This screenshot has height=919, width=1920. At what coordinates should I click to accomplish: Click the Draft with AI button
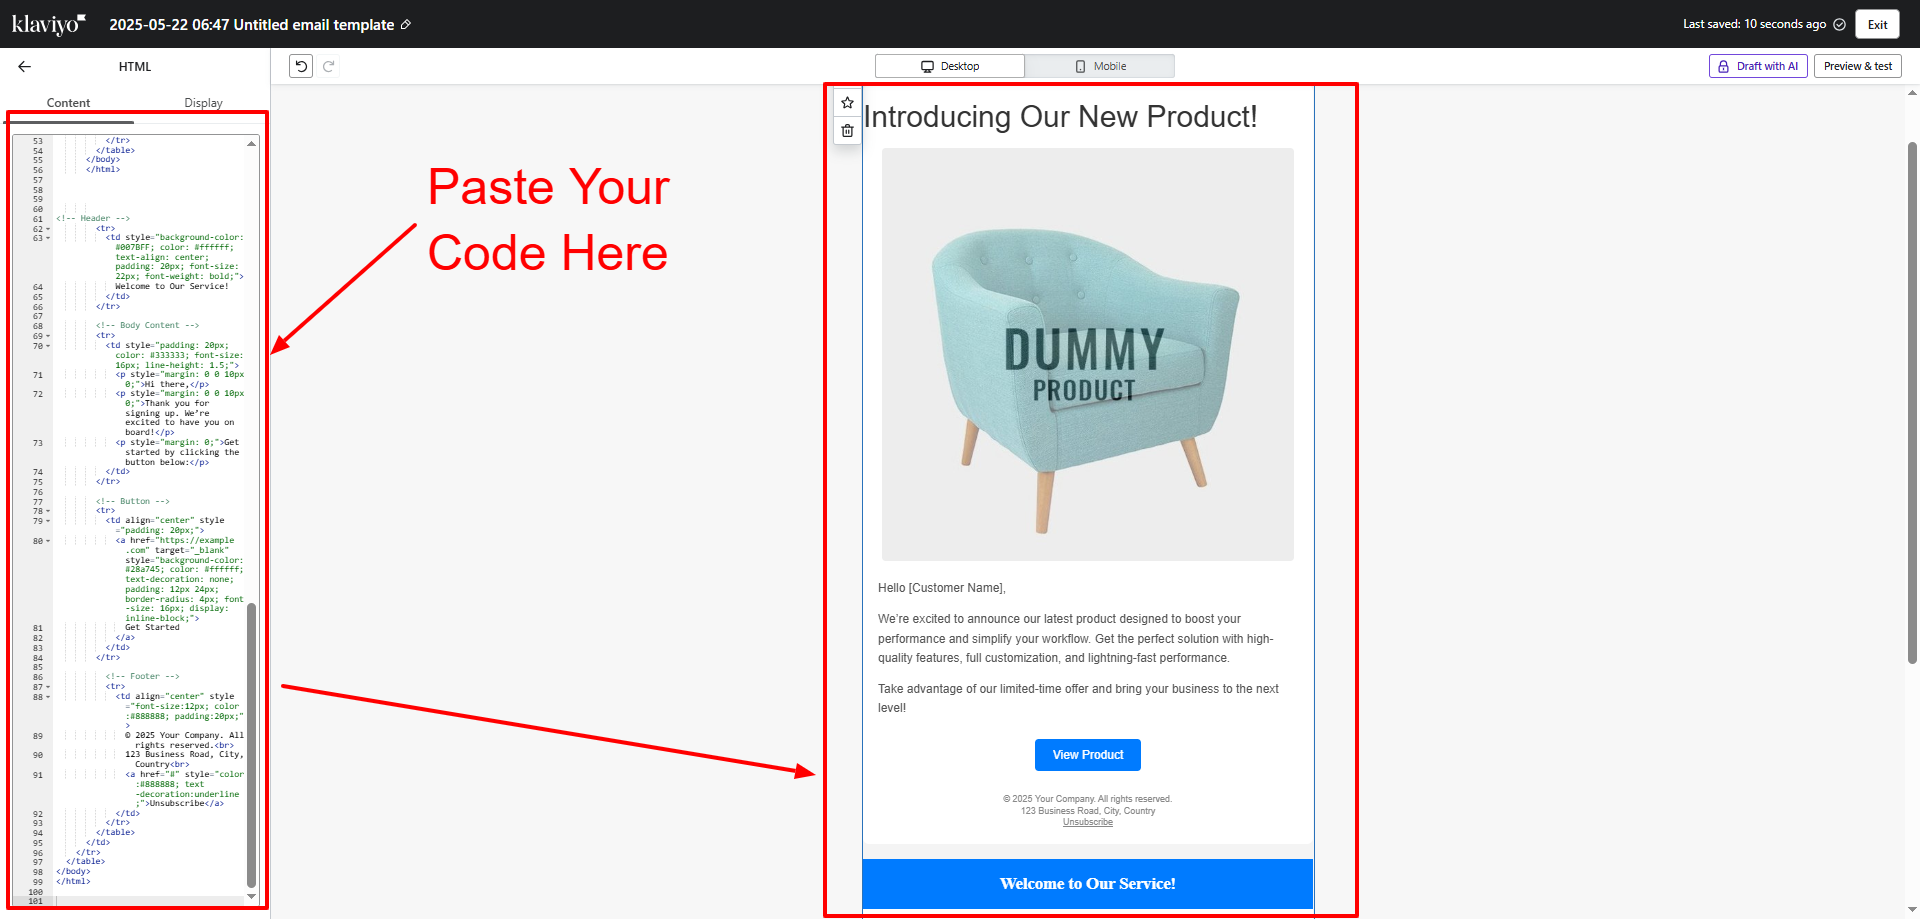[x=1758, y=66]
